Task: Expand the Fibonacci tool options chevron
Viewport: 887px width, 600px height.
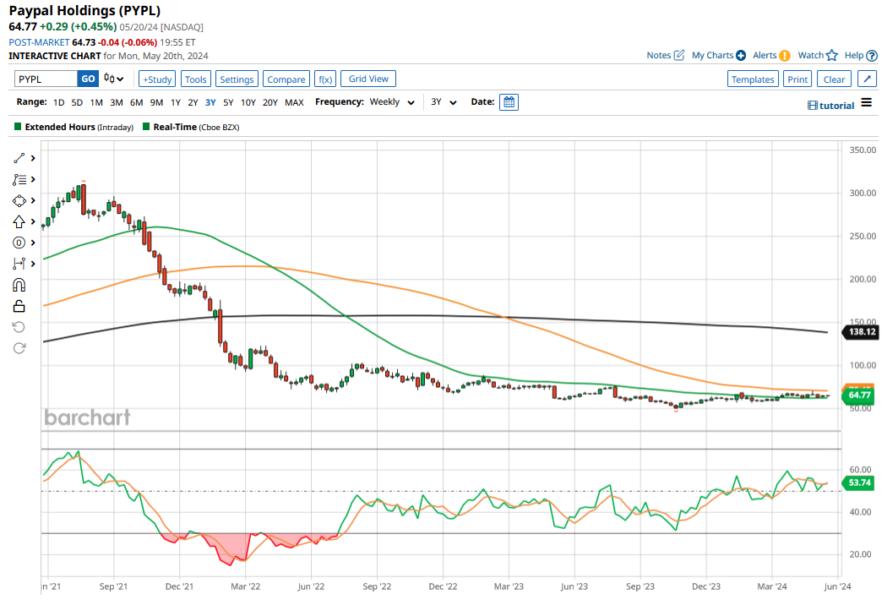Action: coord(33,243)
